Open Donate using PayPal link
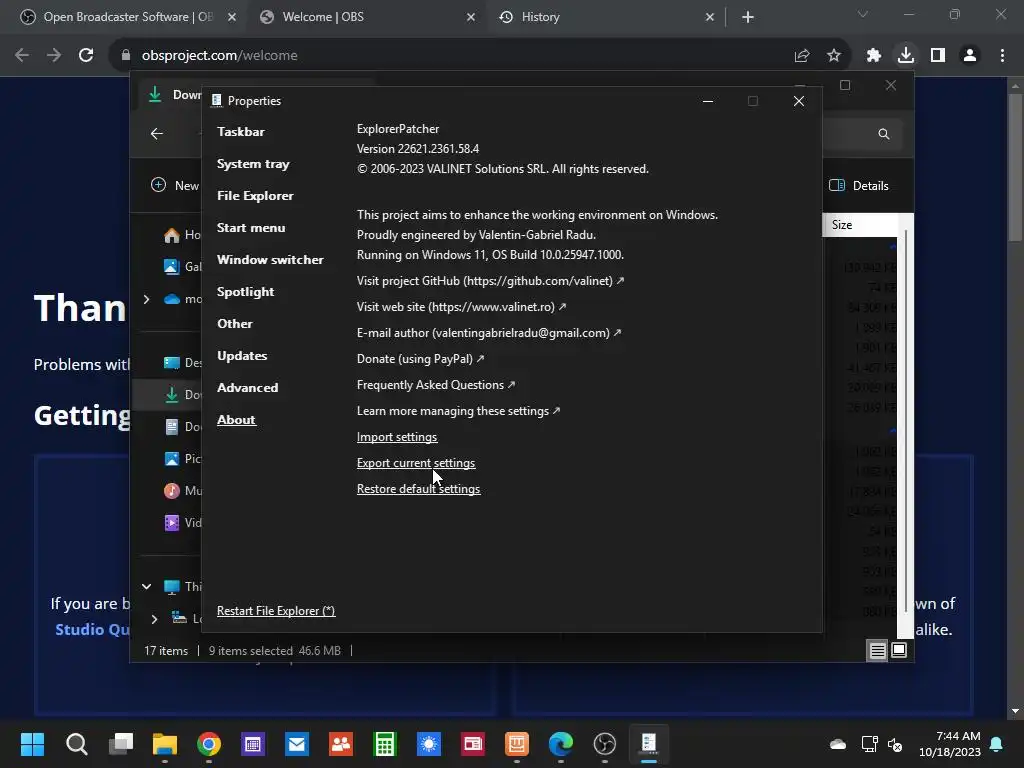 (x=420, y=359)
